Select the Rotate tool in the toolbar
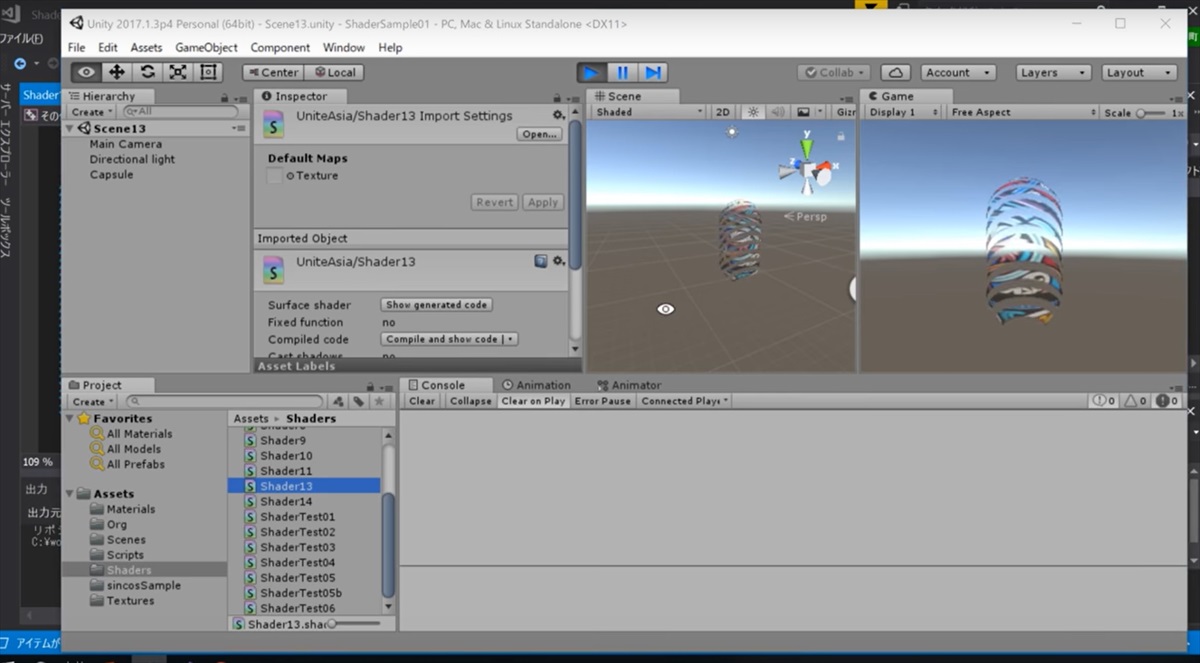This screenshot has height=663, width=1200. pos(147,72)
